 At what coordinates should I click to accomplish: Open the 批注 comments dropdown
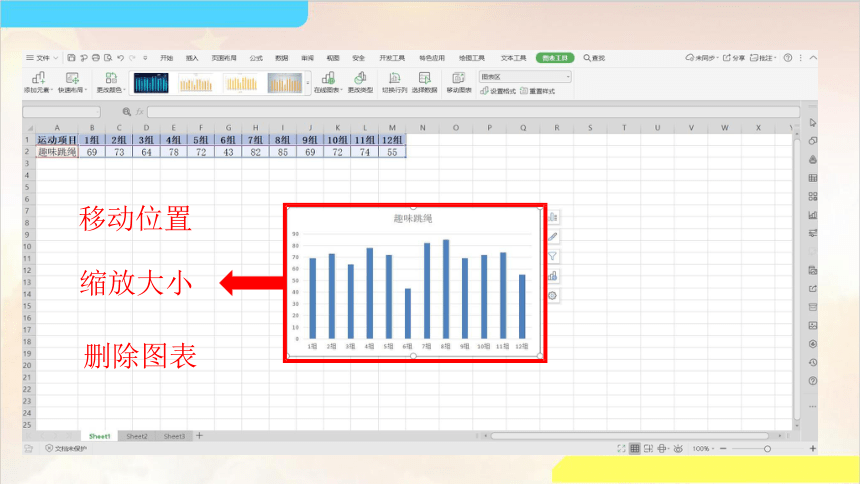[763, 58]
